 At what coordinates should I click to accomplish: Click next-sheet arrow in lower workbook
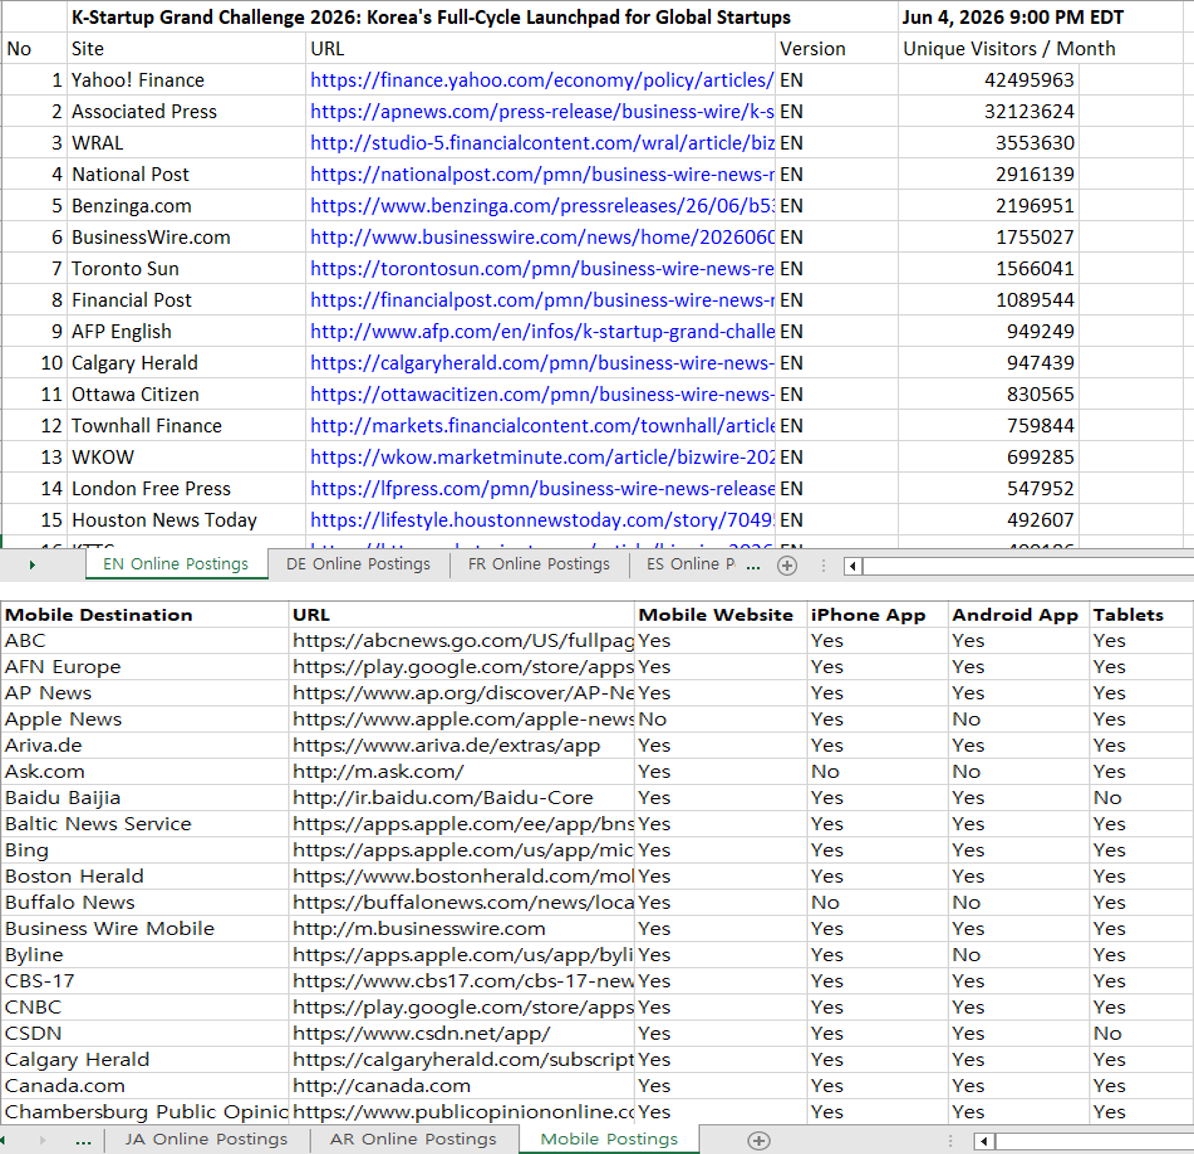(43, 1140)
